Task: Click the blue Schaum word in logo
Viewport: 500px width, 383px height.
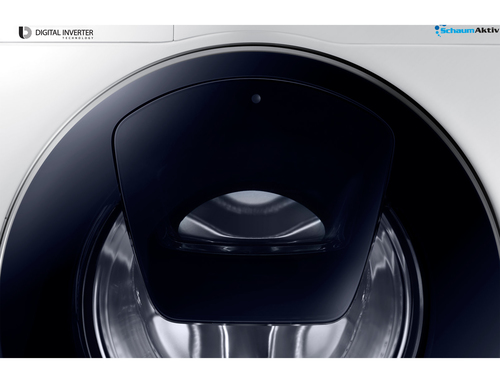Action: (x=457, y=30)
